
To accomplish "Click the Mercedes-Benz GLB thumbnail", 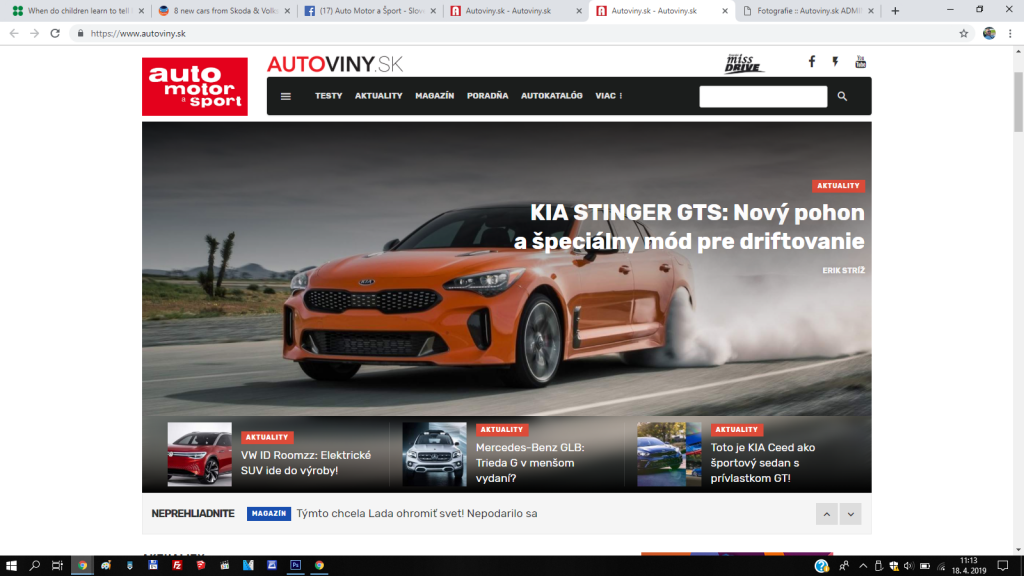I will point(434,455).
